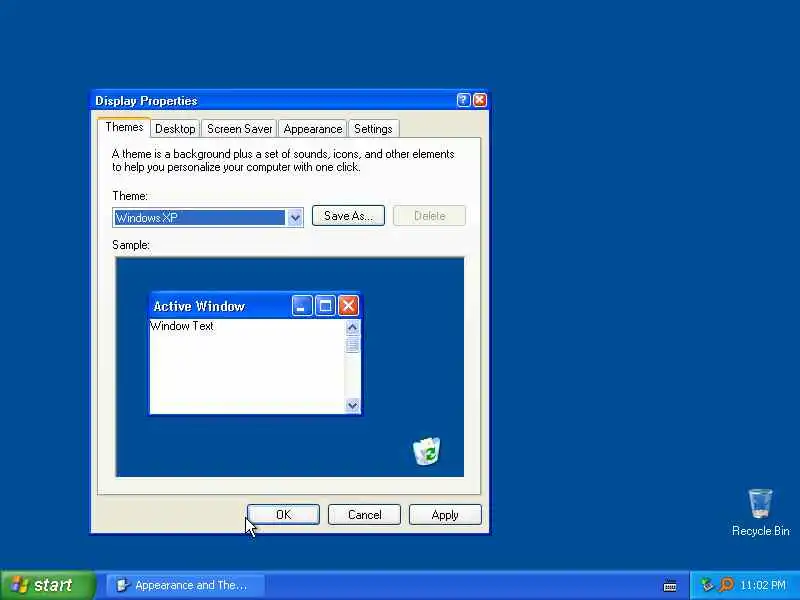The image size is (800, 600).
Task: Click the help question mark icon
Action: click(x=463, y=100)
